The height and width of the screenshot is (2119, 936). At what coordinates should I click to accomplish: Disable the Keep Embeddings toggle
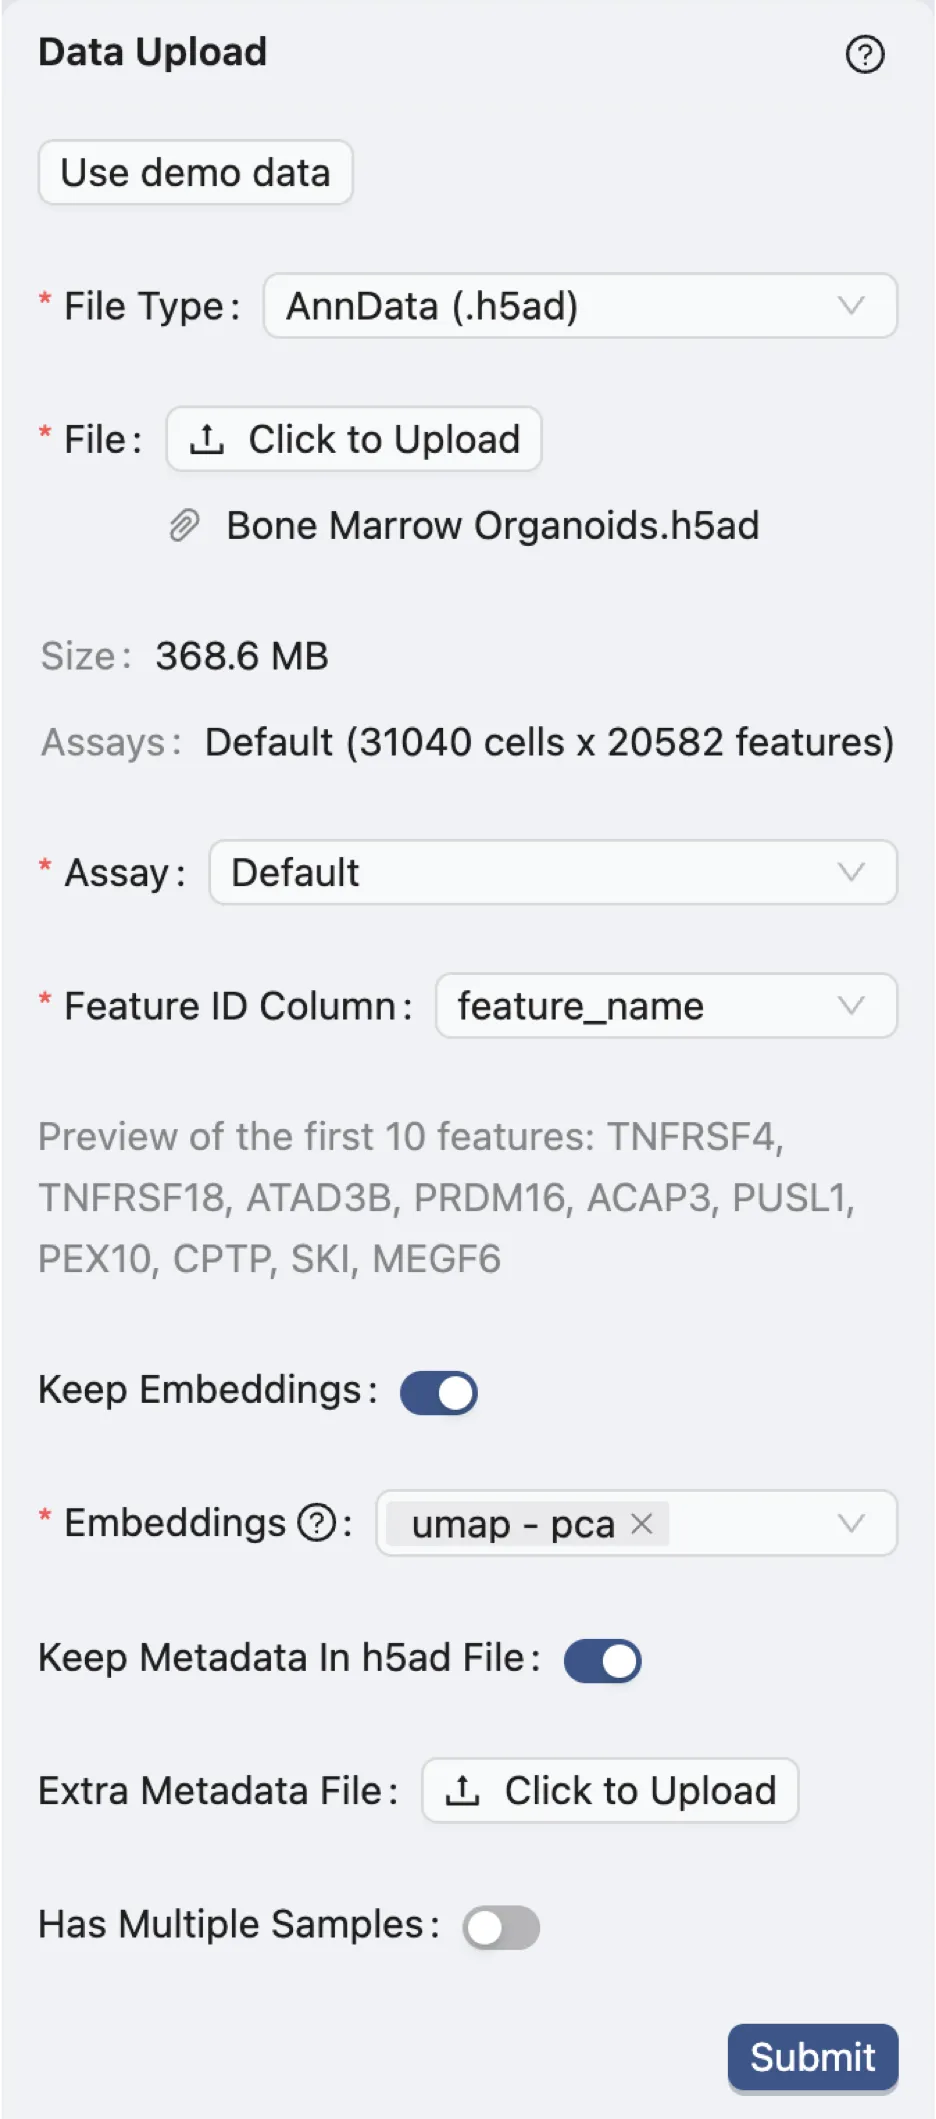click(x=437, y=1390)
